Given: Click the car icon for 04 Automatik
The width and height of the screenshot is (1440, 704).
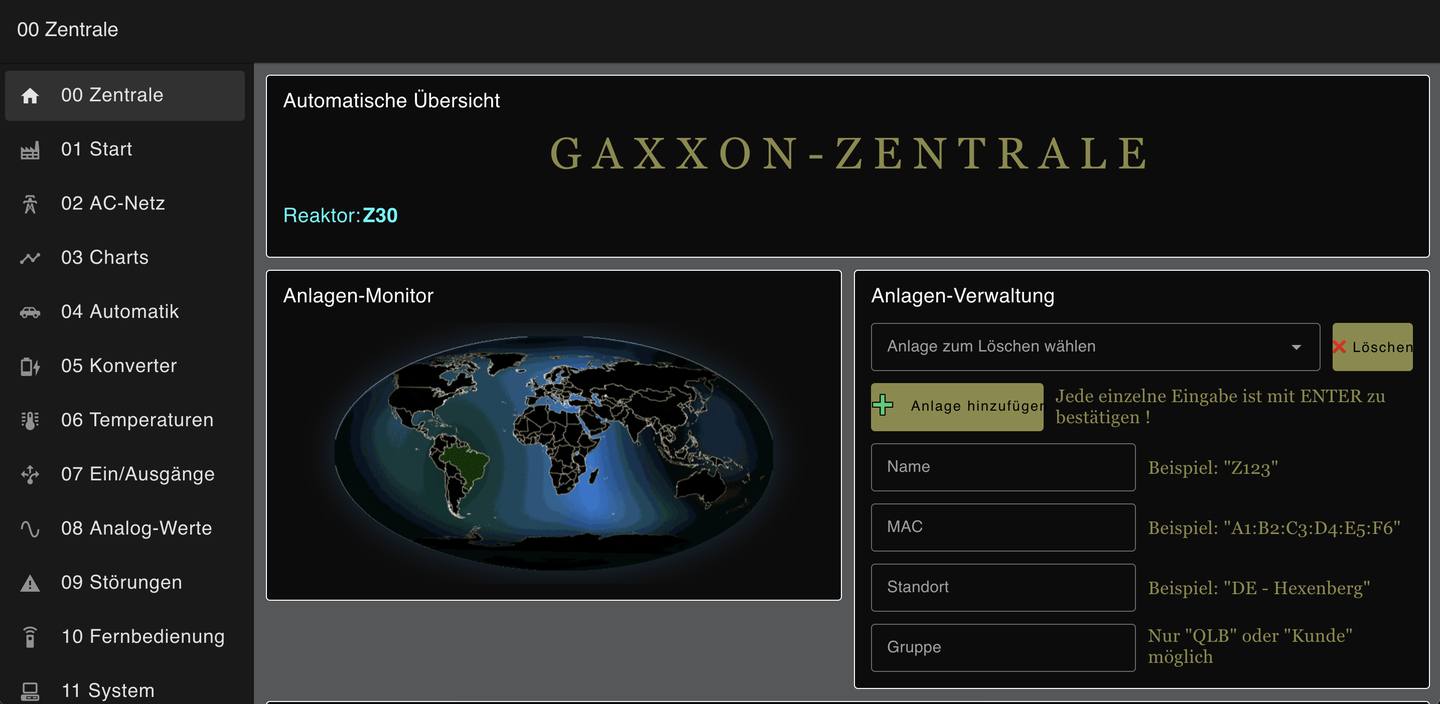Looking at the screenshot, I should pyautogui.click(x=30, y=312).
